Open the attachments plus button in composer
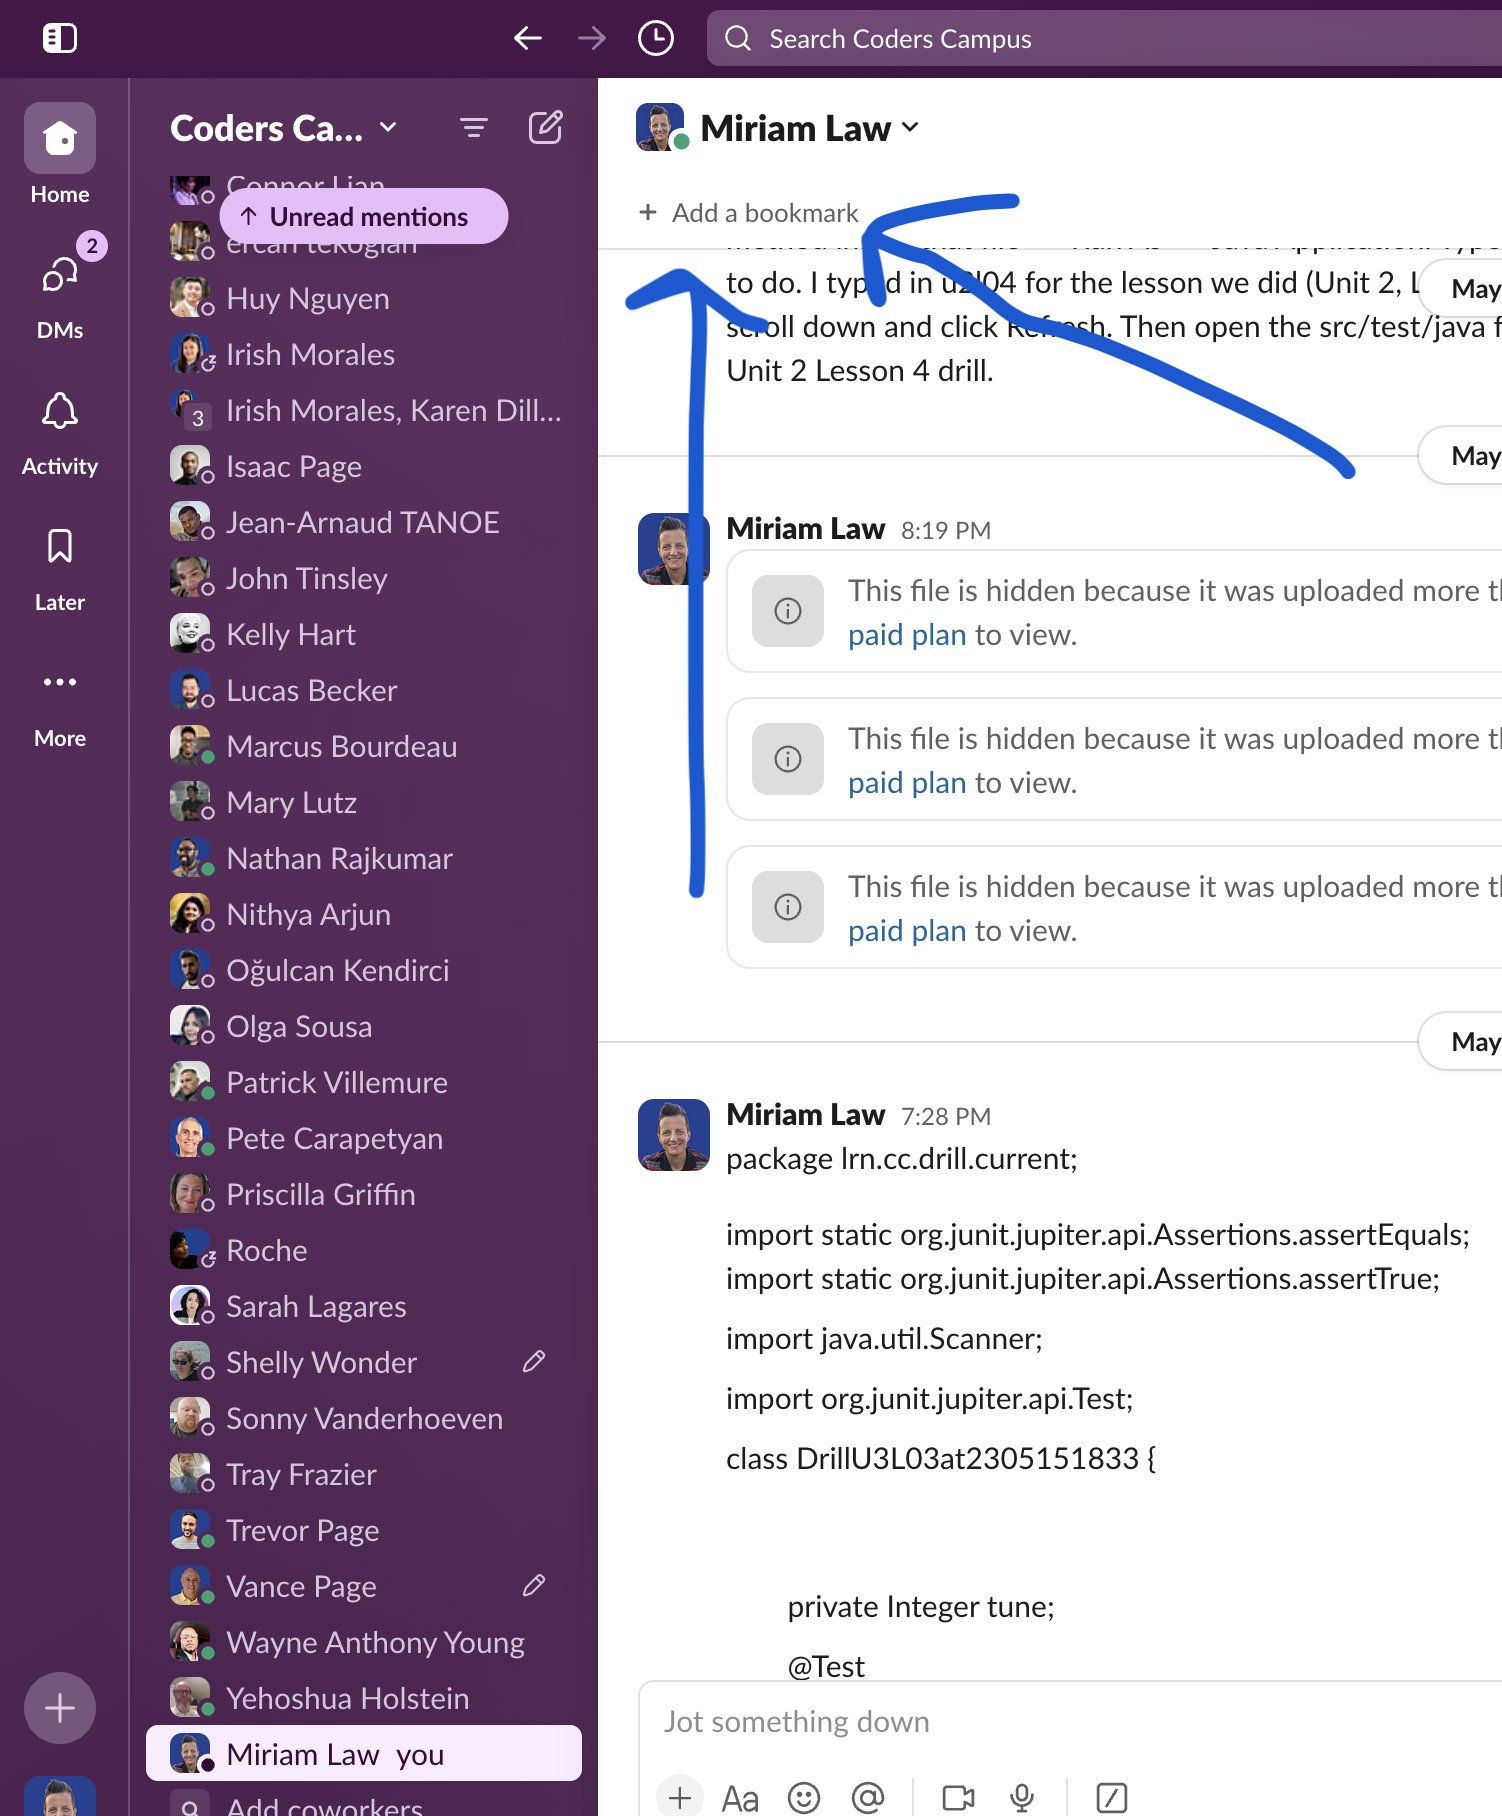Viewport: 1502px width, 1816px height. [x=680, y=1797]
